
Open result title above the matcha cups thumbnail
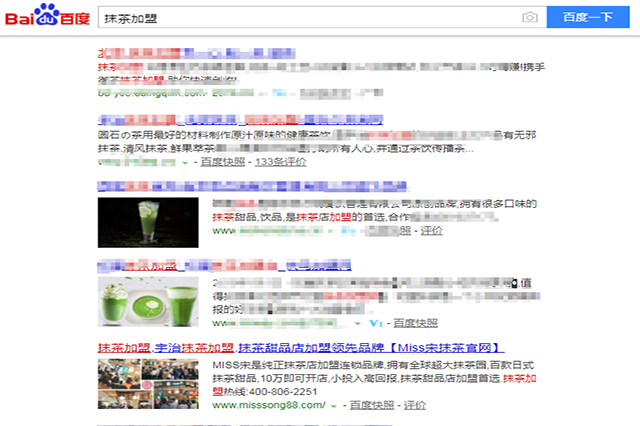224,266
